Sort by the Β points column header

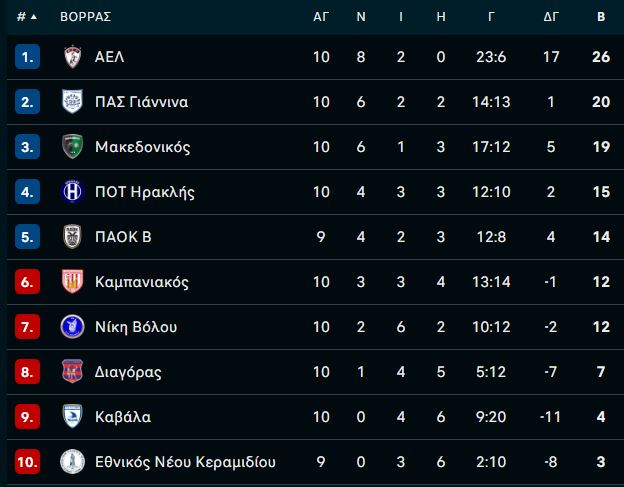[601, 17]
